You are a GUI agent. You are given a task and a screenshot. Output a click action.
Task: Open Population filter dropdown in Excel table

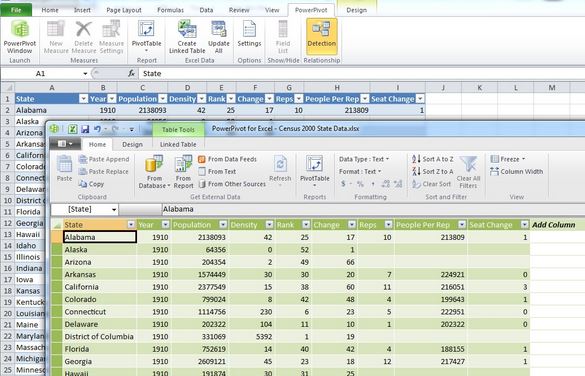coord(163,99)
